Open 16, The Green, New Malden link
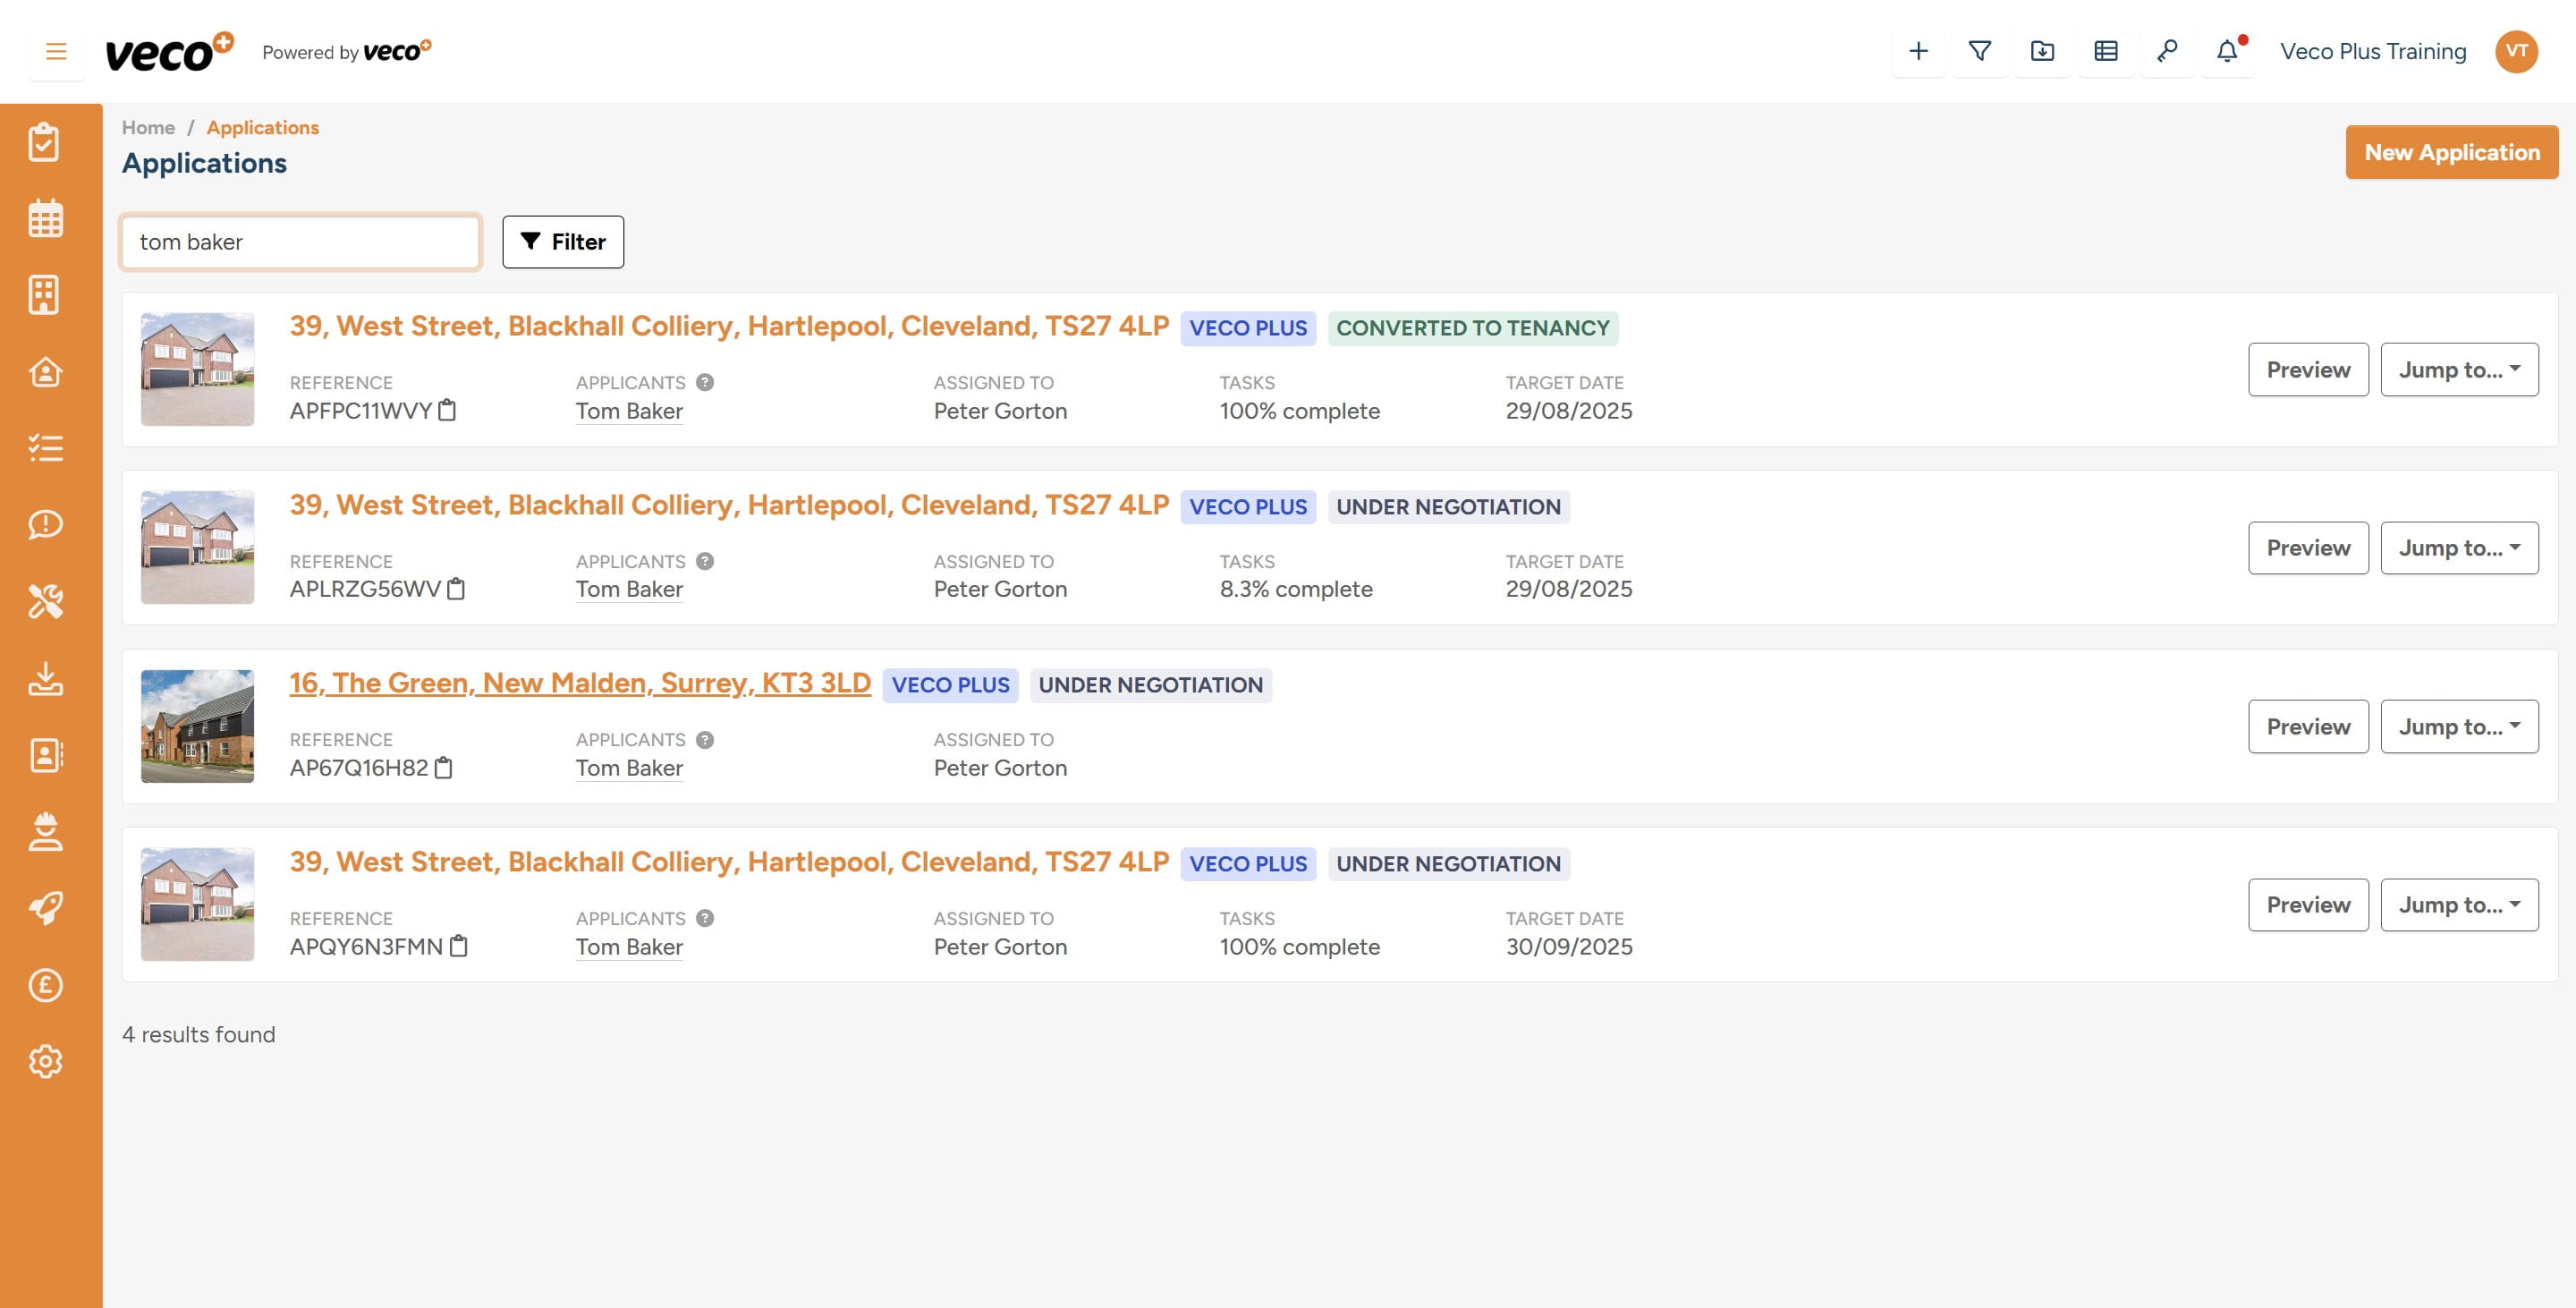The image size is (2576, 1308). pyautogui.click(x=580, y=683)
